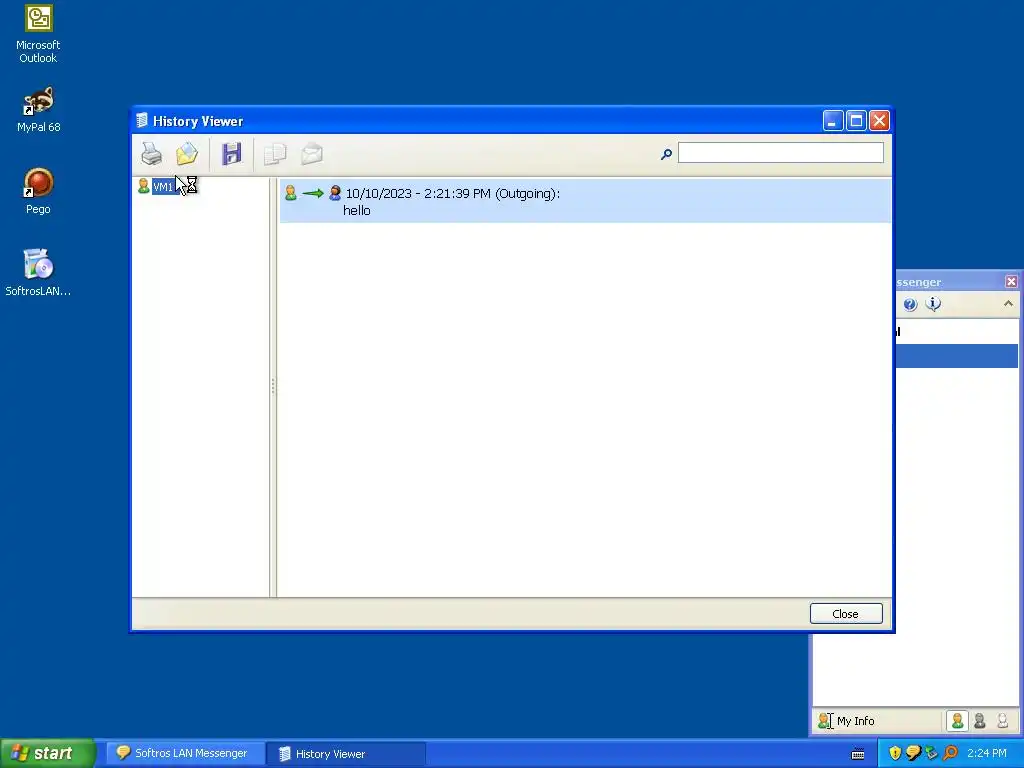Click the panel splitter handle in History Viewer
Image resolution: width=1024 pixels, height=768 pixels.
tap(273, 387)
